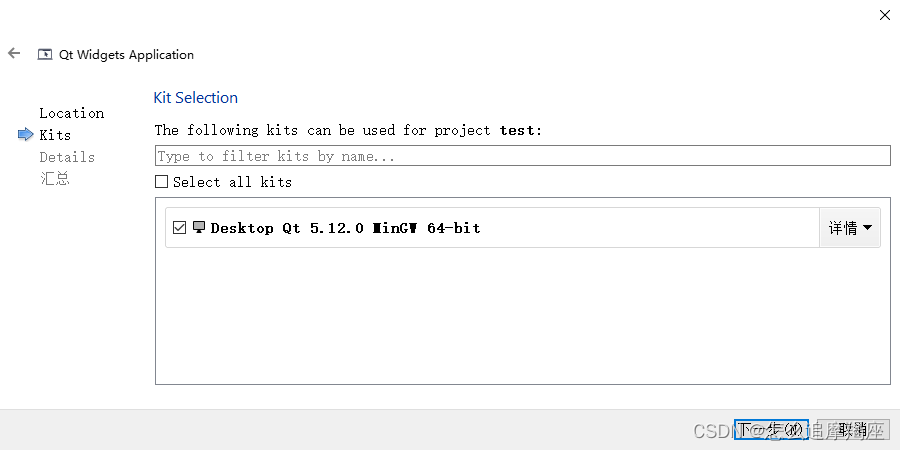Click the blue arrow marking the Kits step
Viewport: 900px width, 450px height.
point(26,134)
